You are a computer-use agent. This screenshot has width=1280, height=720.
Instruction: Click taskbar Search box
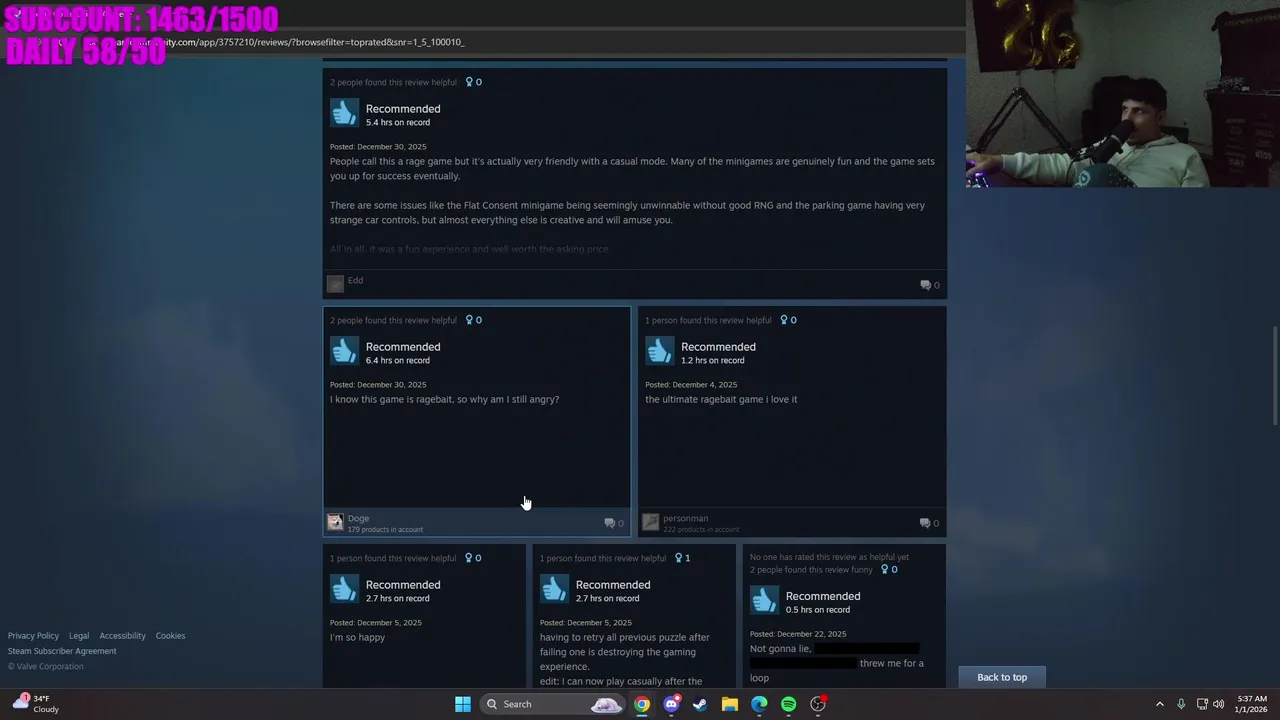pos(551,704)
